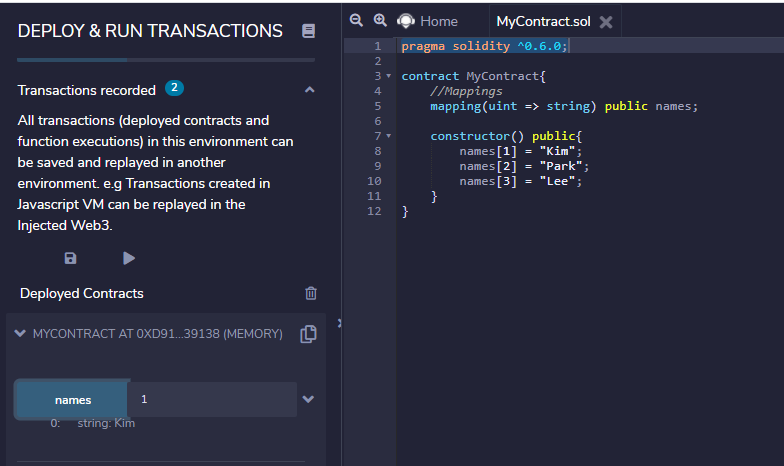Copy the deployed contract address
Viewport: 784px width, 466px height.
tap(308, 334)
